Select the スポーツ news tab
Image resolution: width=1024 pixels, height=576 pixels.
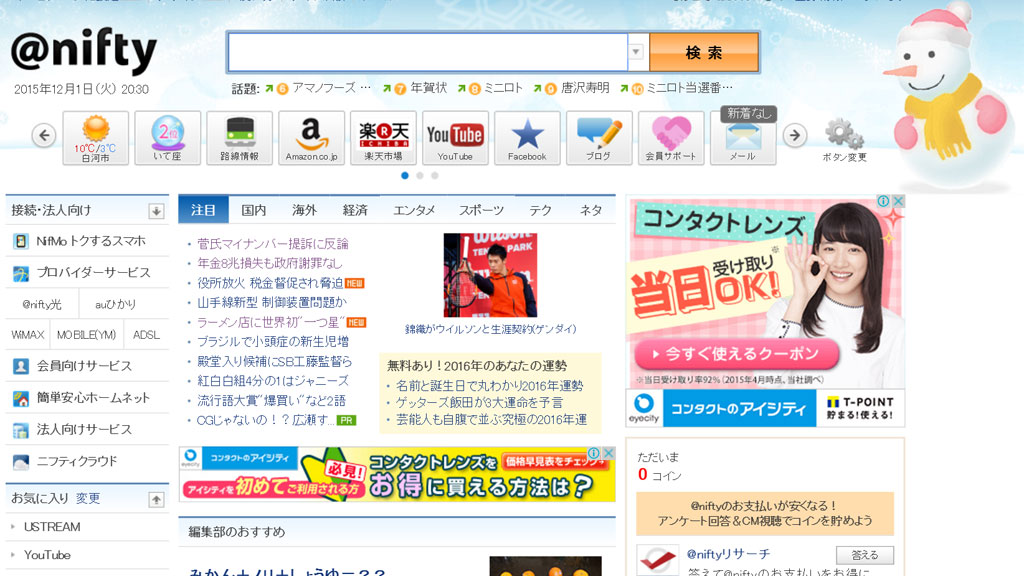(x=481, y=210)
